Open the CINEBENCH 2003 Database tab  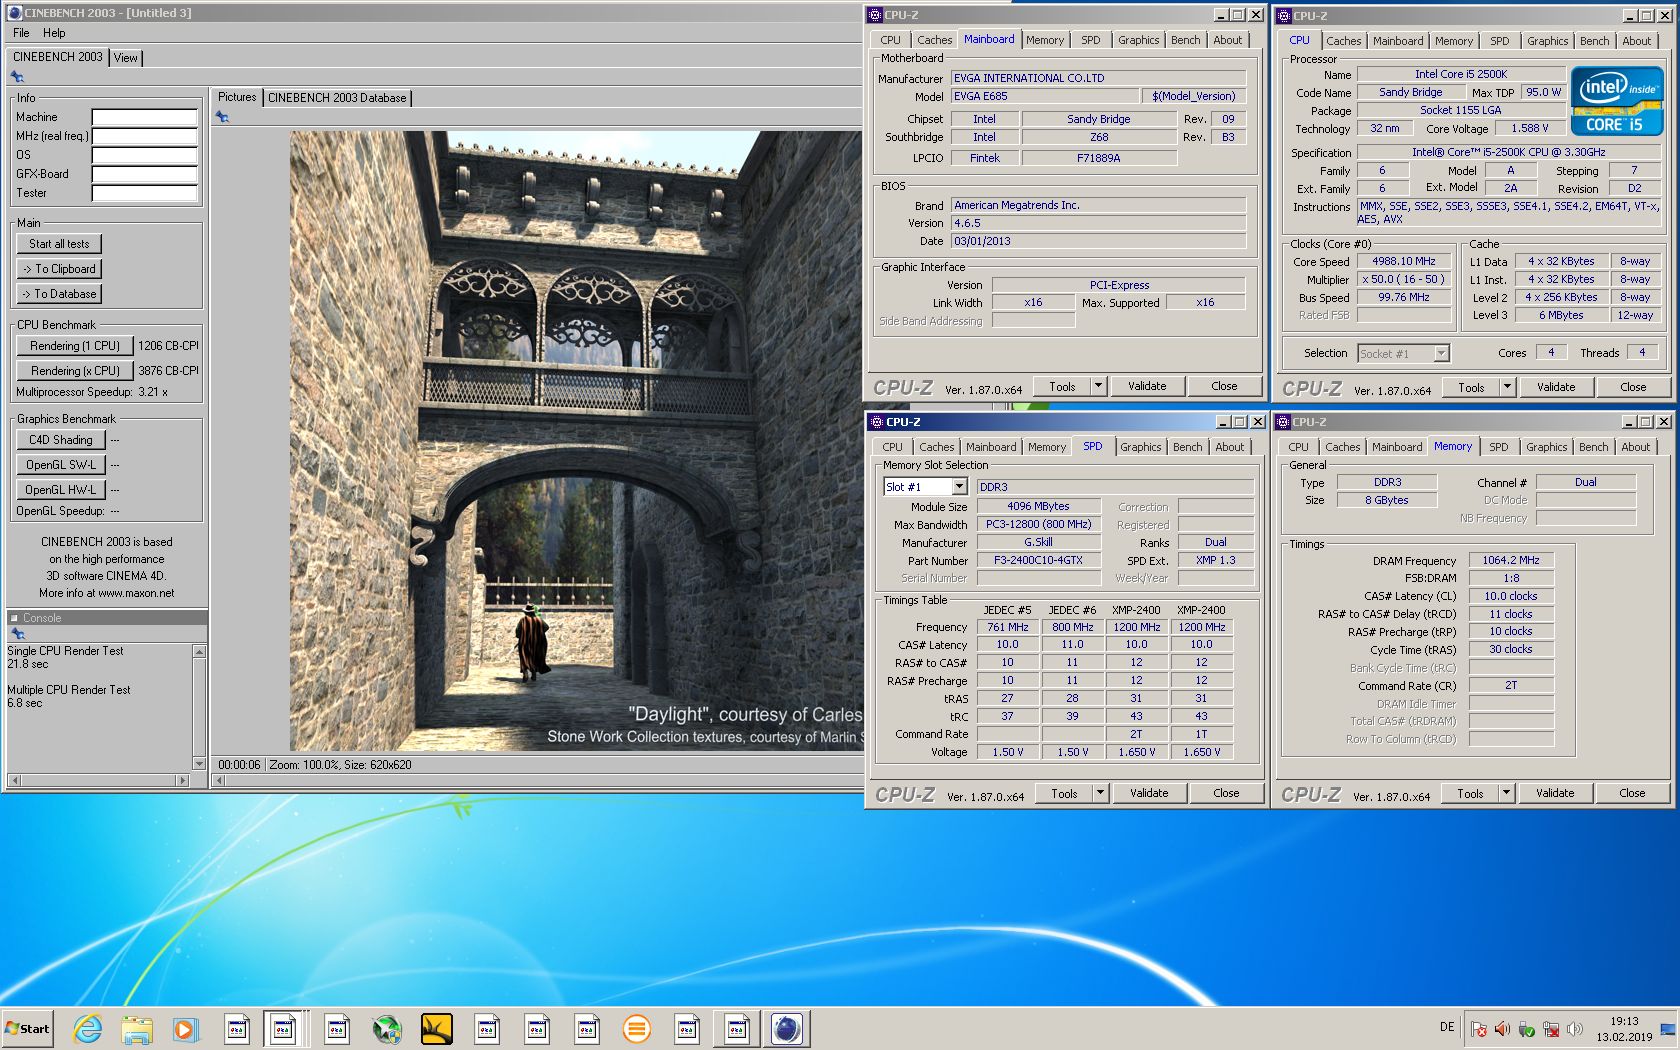pyautogui.click(x=337, y=98)
